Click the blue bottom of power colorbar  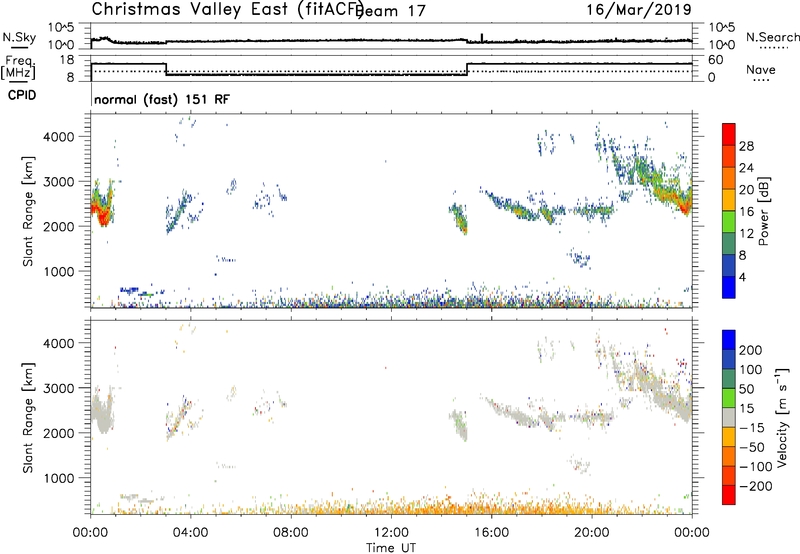tap(729, 287)
